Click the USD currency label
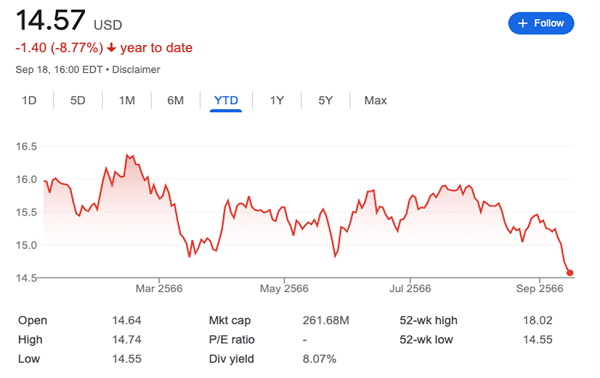The width and height of the screenshot is (600, 378). (x=108, y=25)
